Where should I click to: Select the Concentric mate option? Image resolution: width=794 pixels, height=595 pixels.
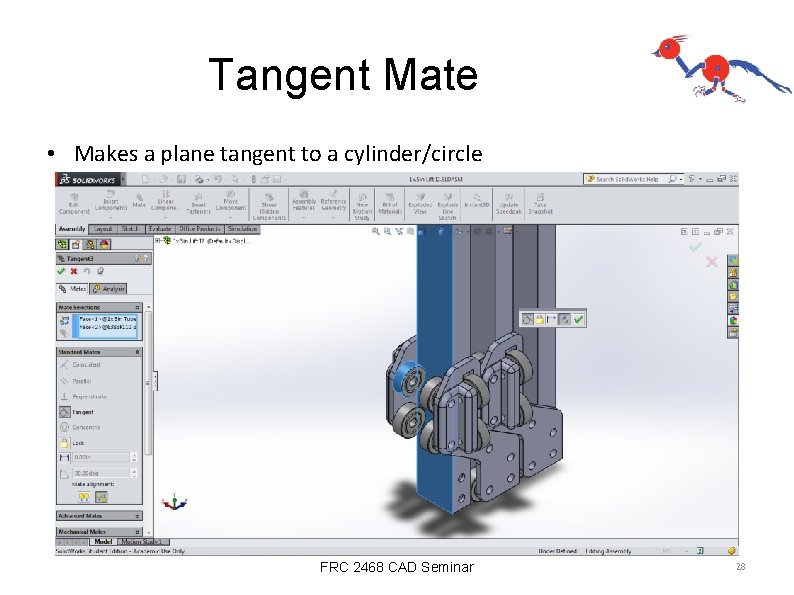point(80,427)
